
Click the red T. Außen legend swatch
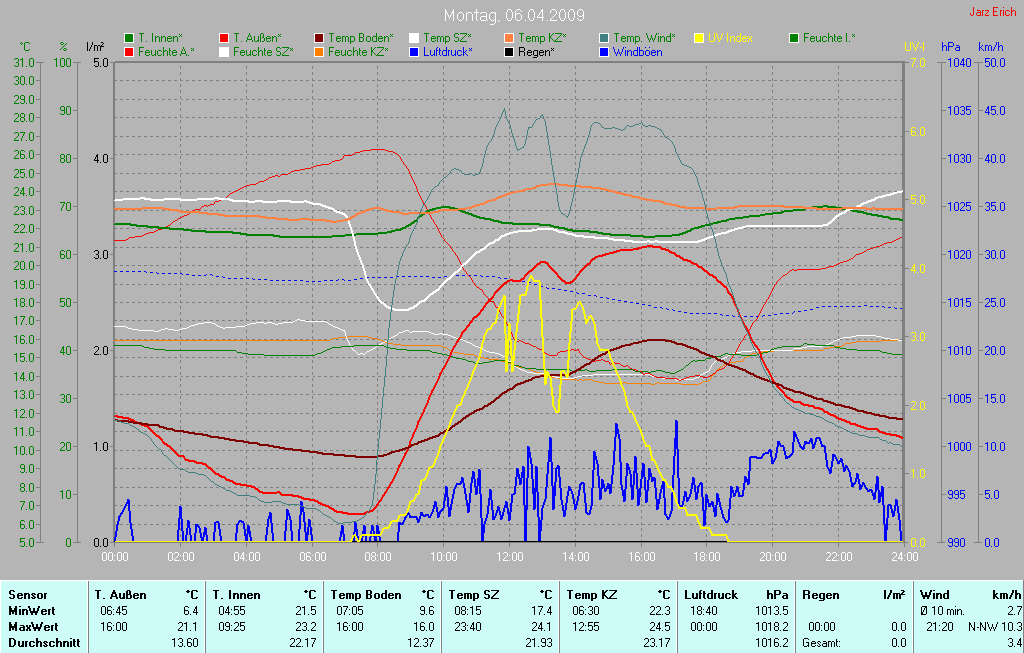224,38
